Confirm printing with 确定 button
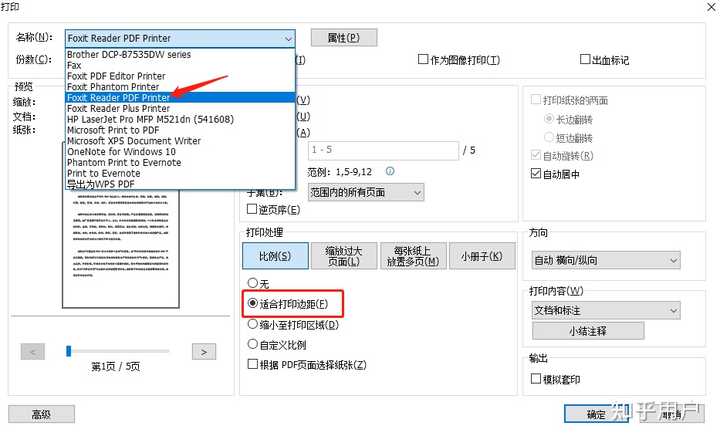The height and width of the screenshot is (436, 720). click(x=596, y=414)
